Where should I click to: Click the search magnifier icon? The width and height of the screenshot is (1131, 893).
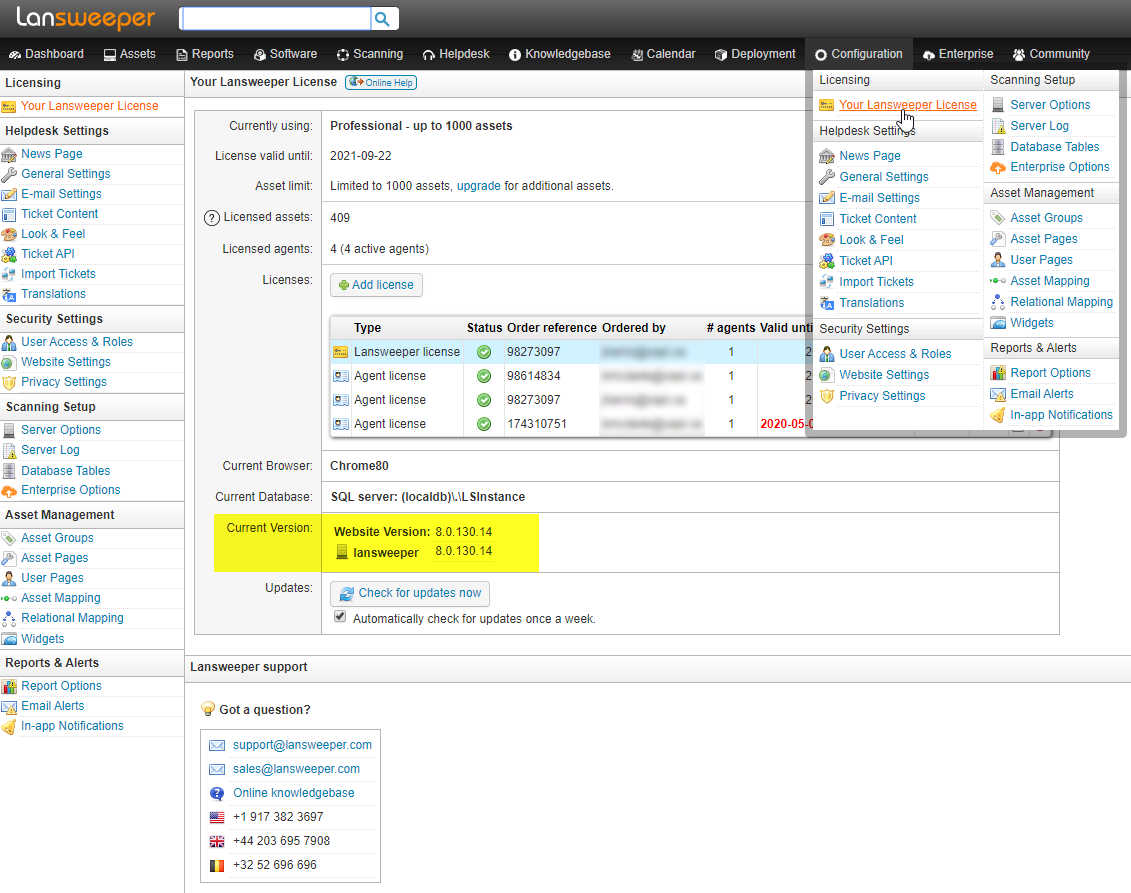coord(385,18)
